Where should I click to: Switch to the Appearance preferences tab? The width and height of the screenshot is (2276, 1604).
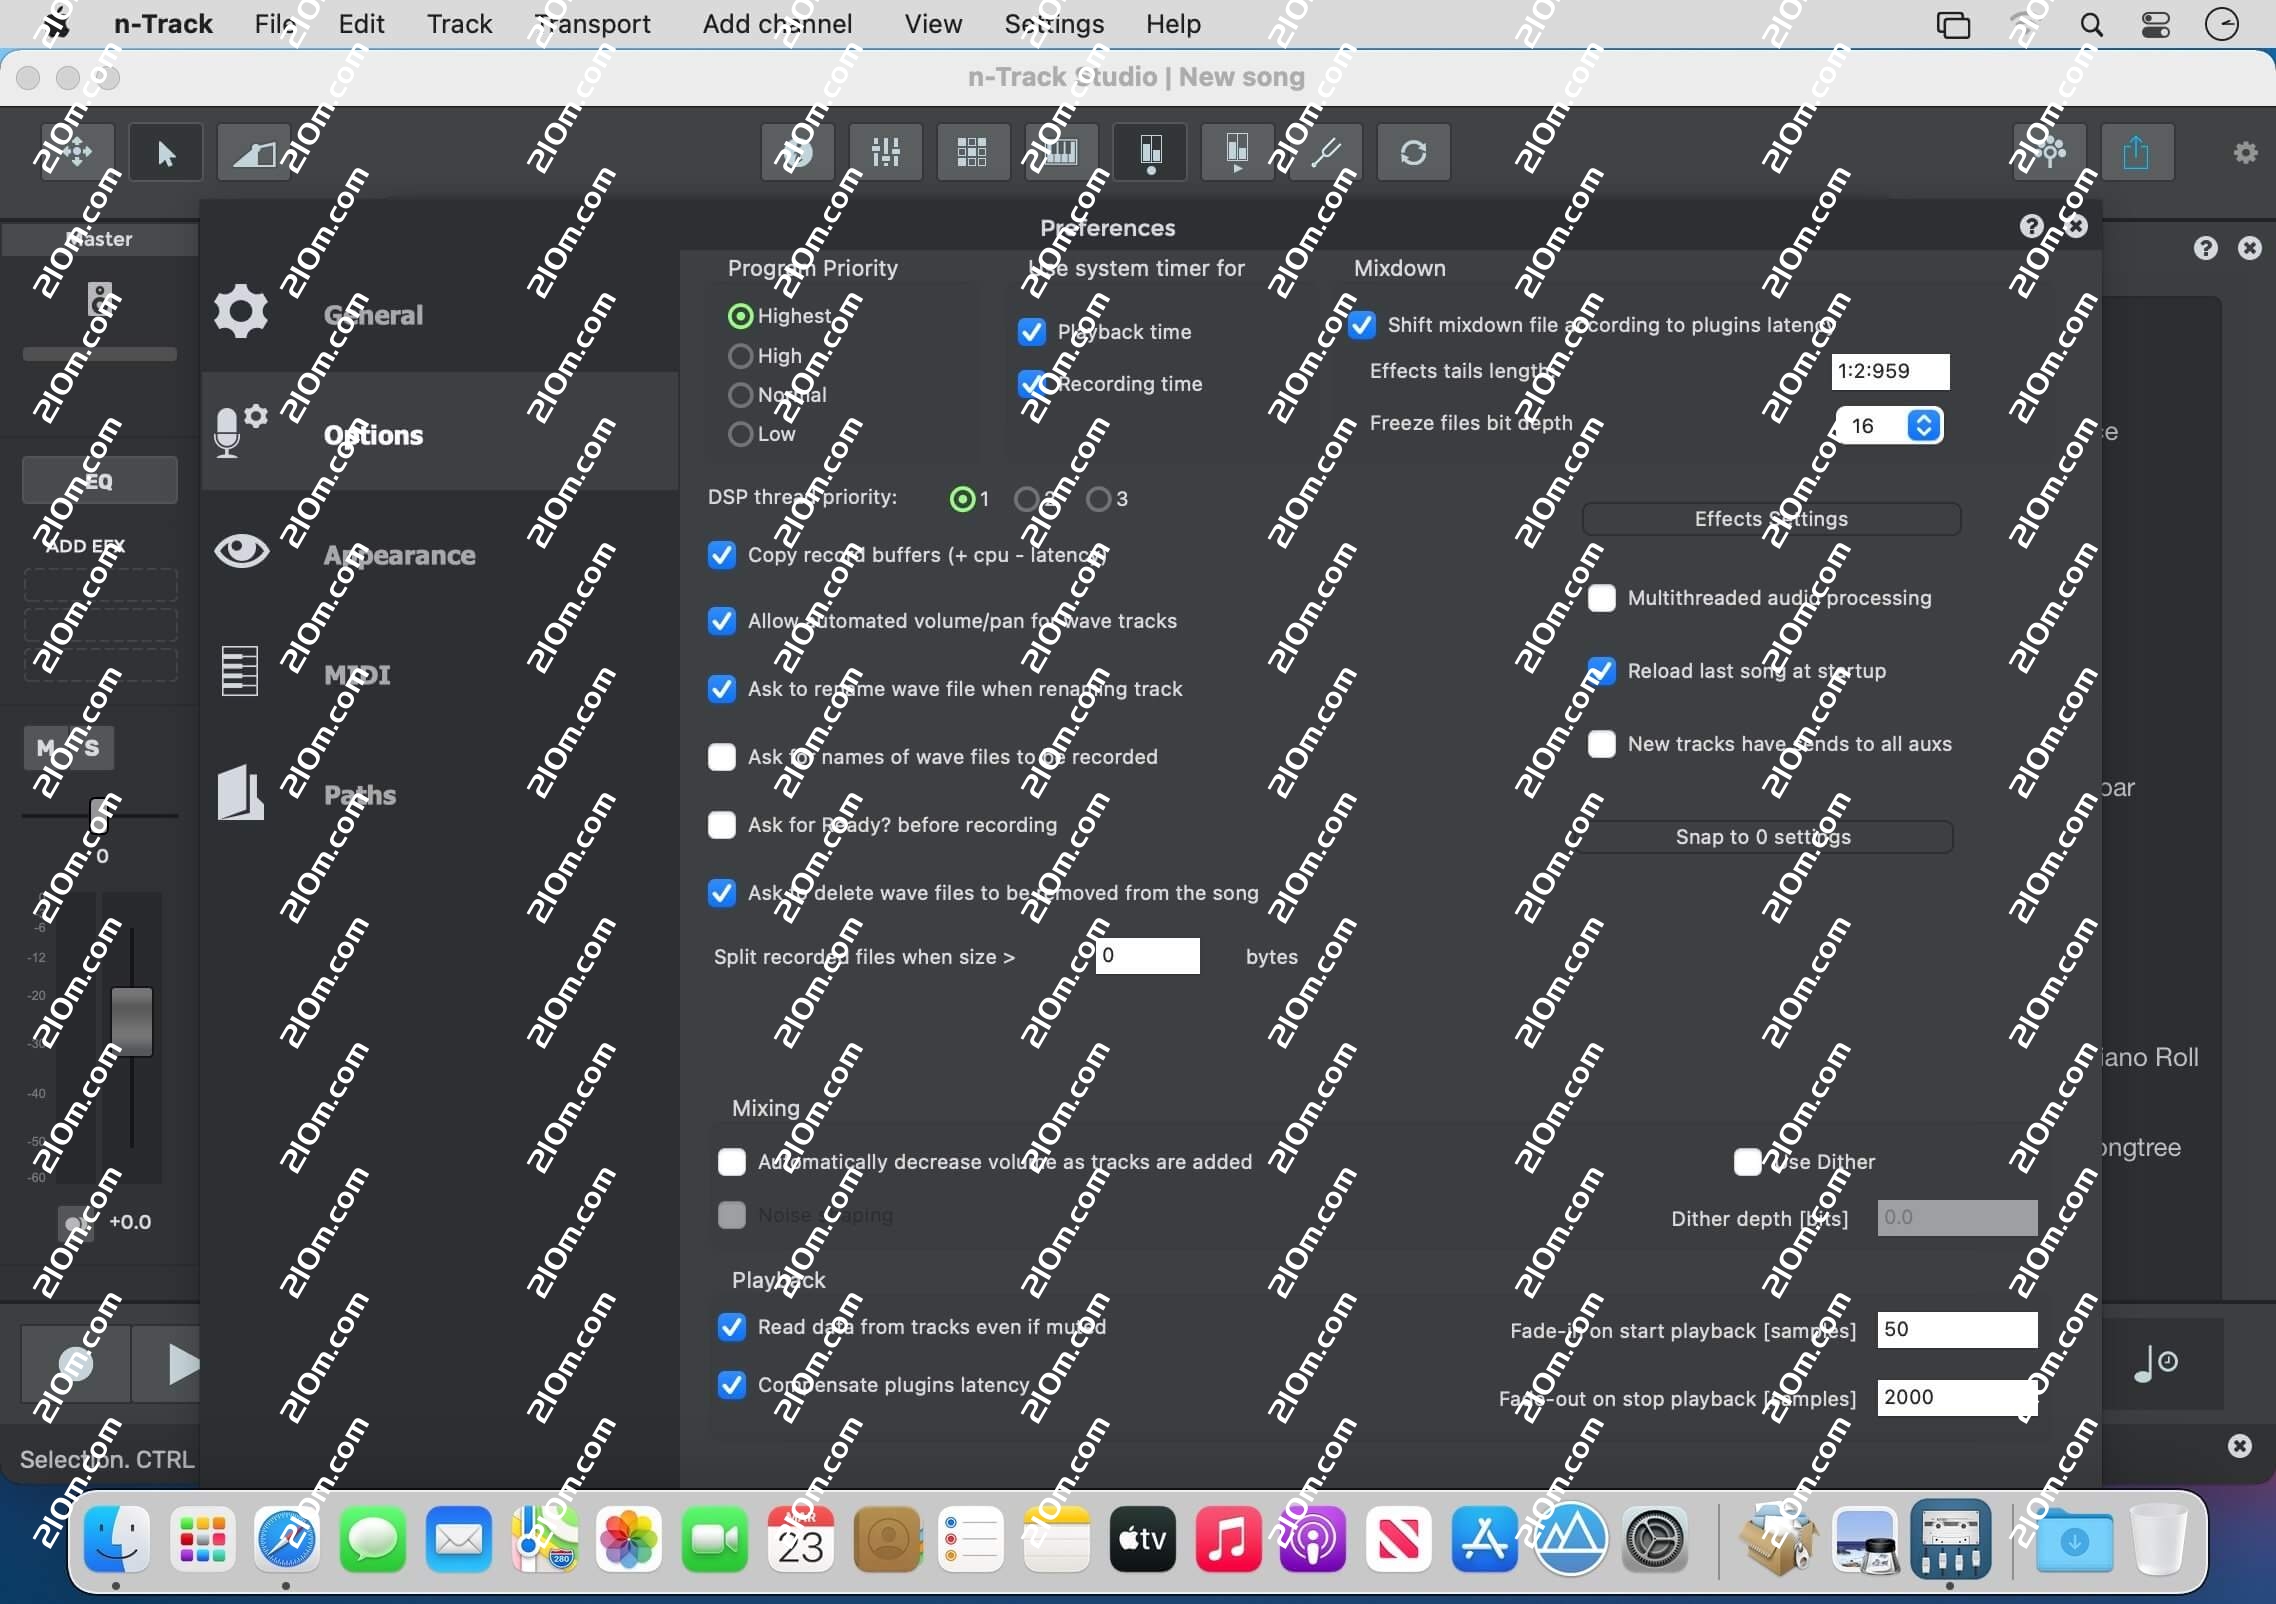coord(399,555)
